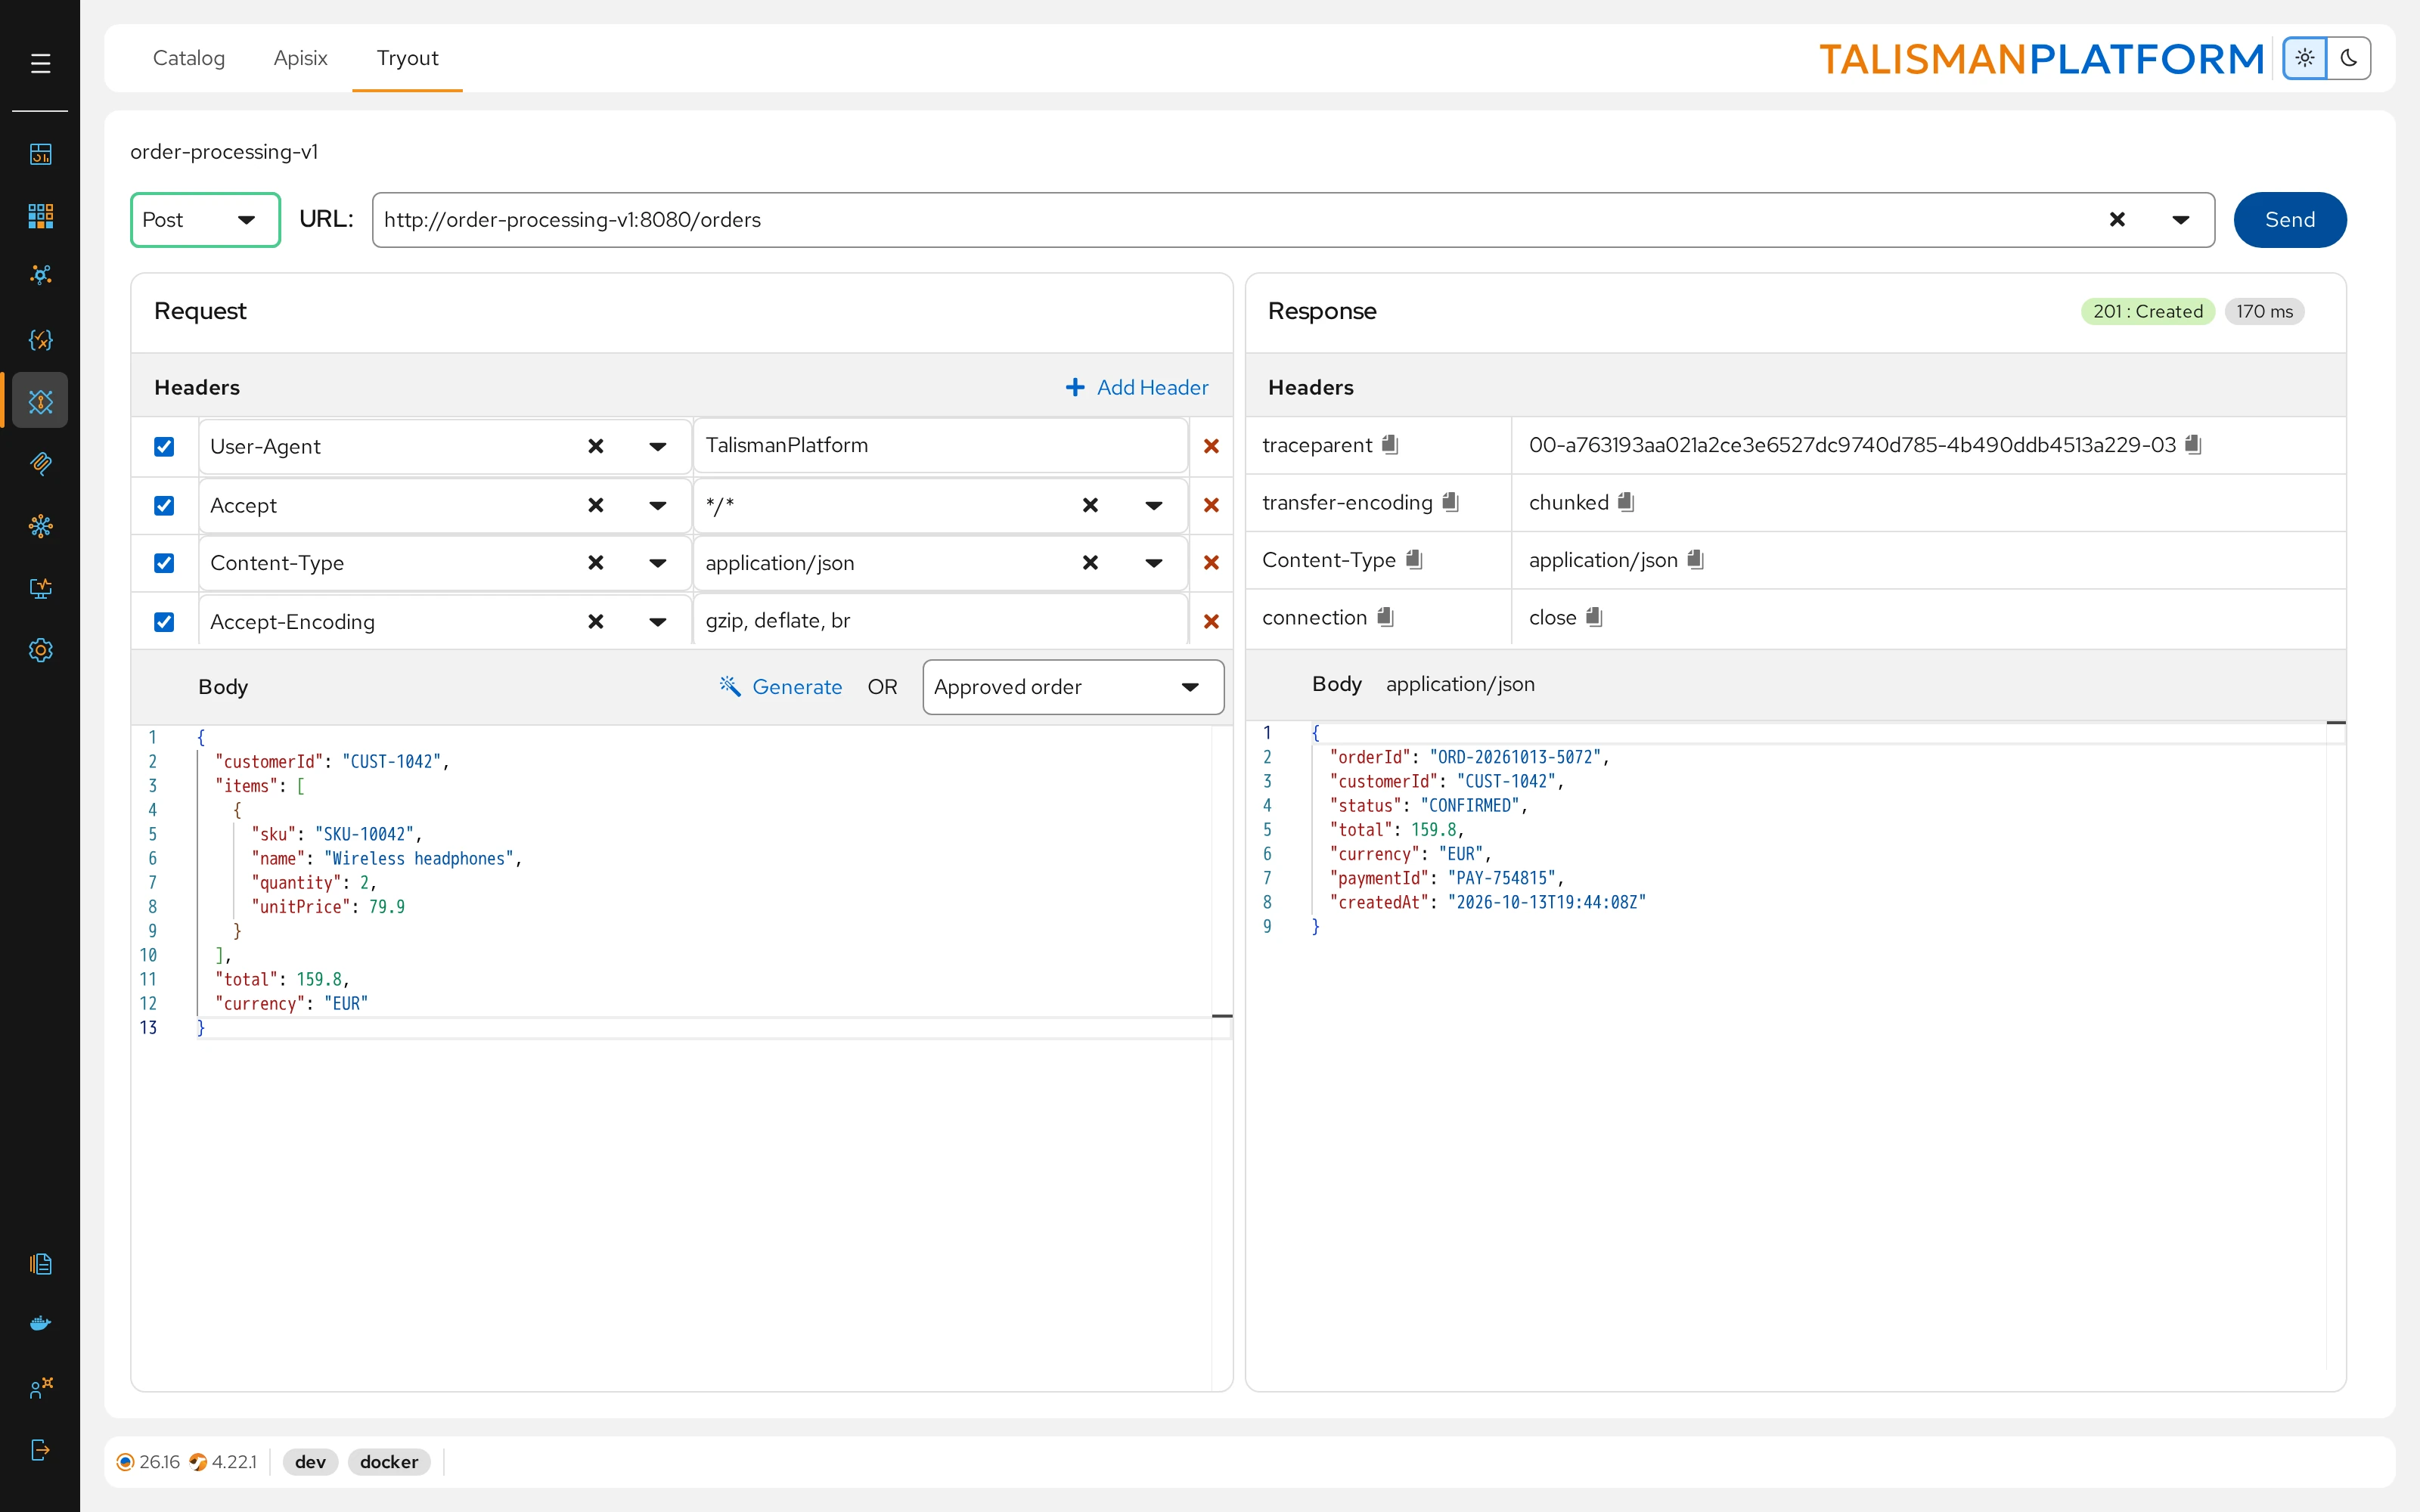The height and width of the screenshot is (1512, 2420).
Task: Clear the Accept header name field
Action: click(x=595, y=505)
